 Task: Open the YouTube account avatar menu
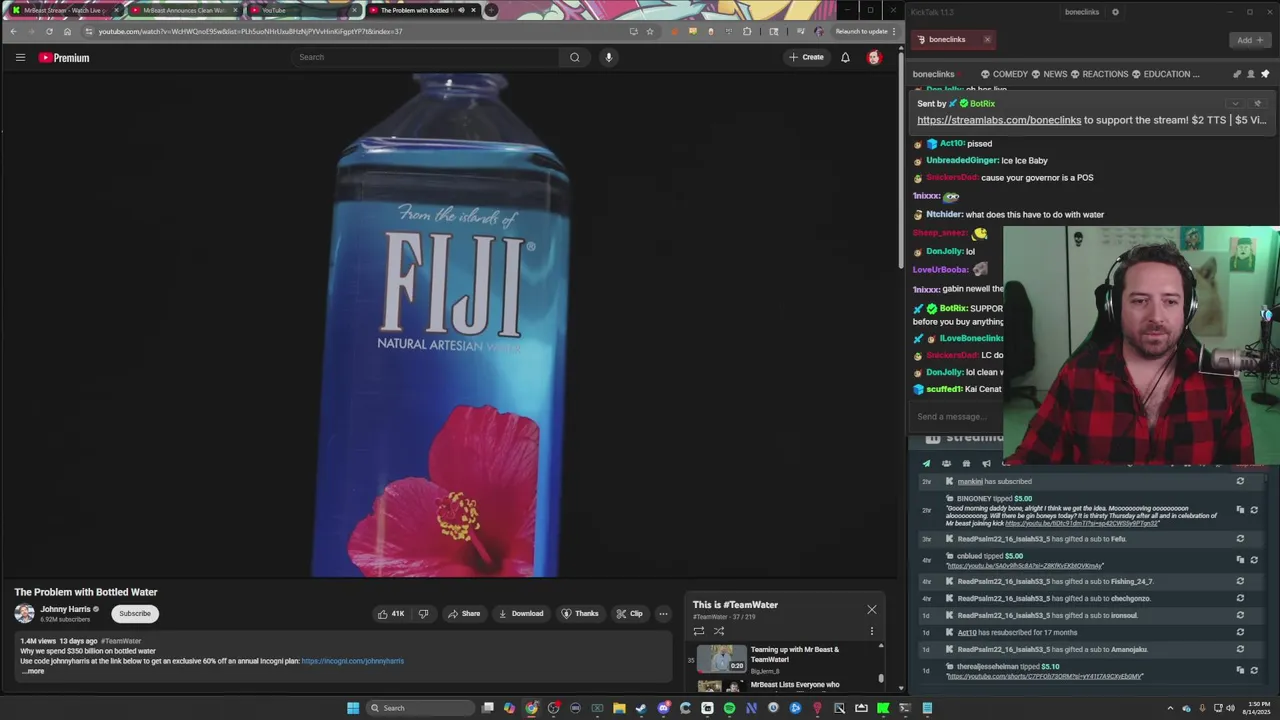point(874,57)
